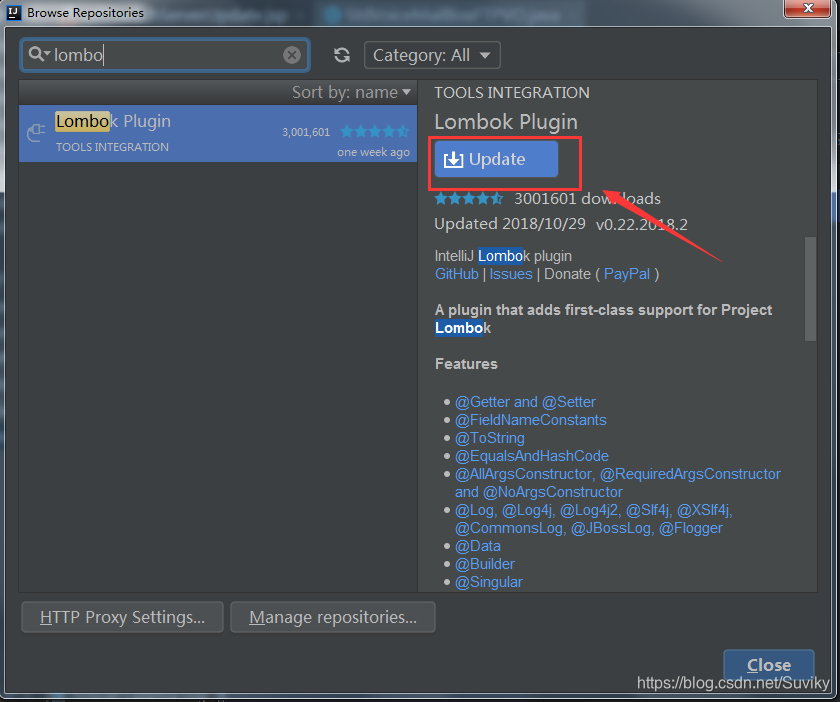Viewport: 840px width, 702px height.
Task: Select the Lombok Plugin list entry
Action: click(x=218, y=133)
